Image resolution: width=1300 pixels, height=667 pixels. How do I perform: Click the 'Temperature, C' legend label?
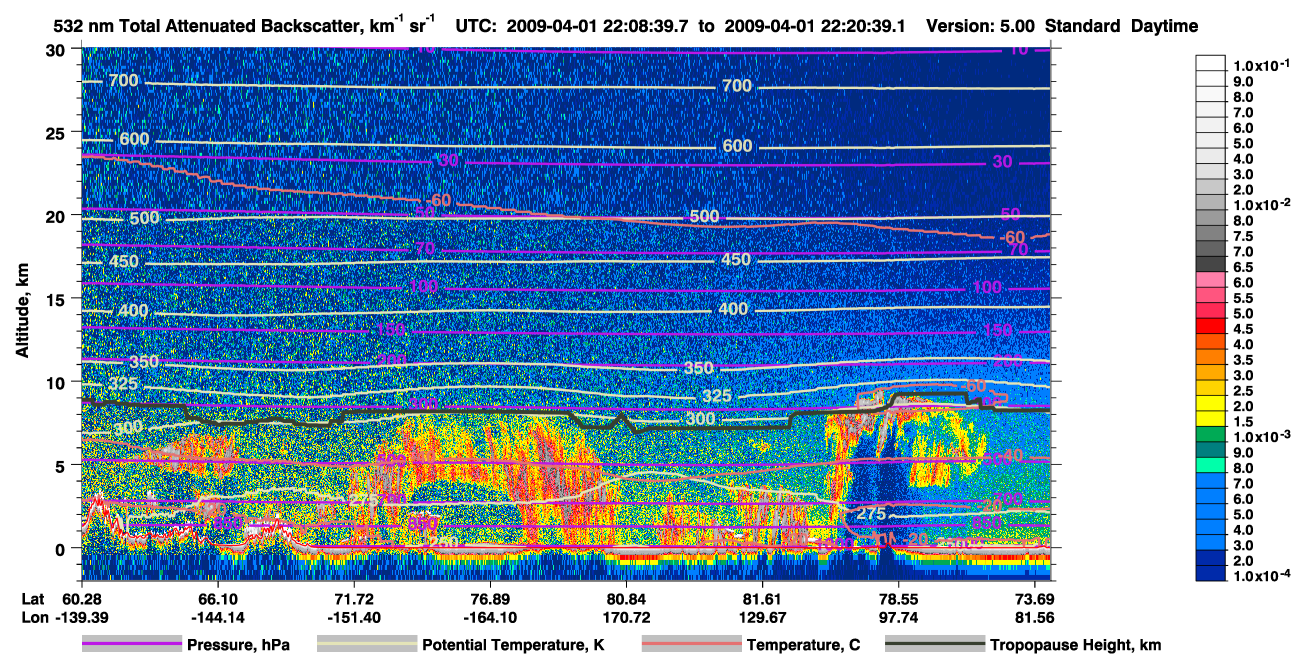804,646
